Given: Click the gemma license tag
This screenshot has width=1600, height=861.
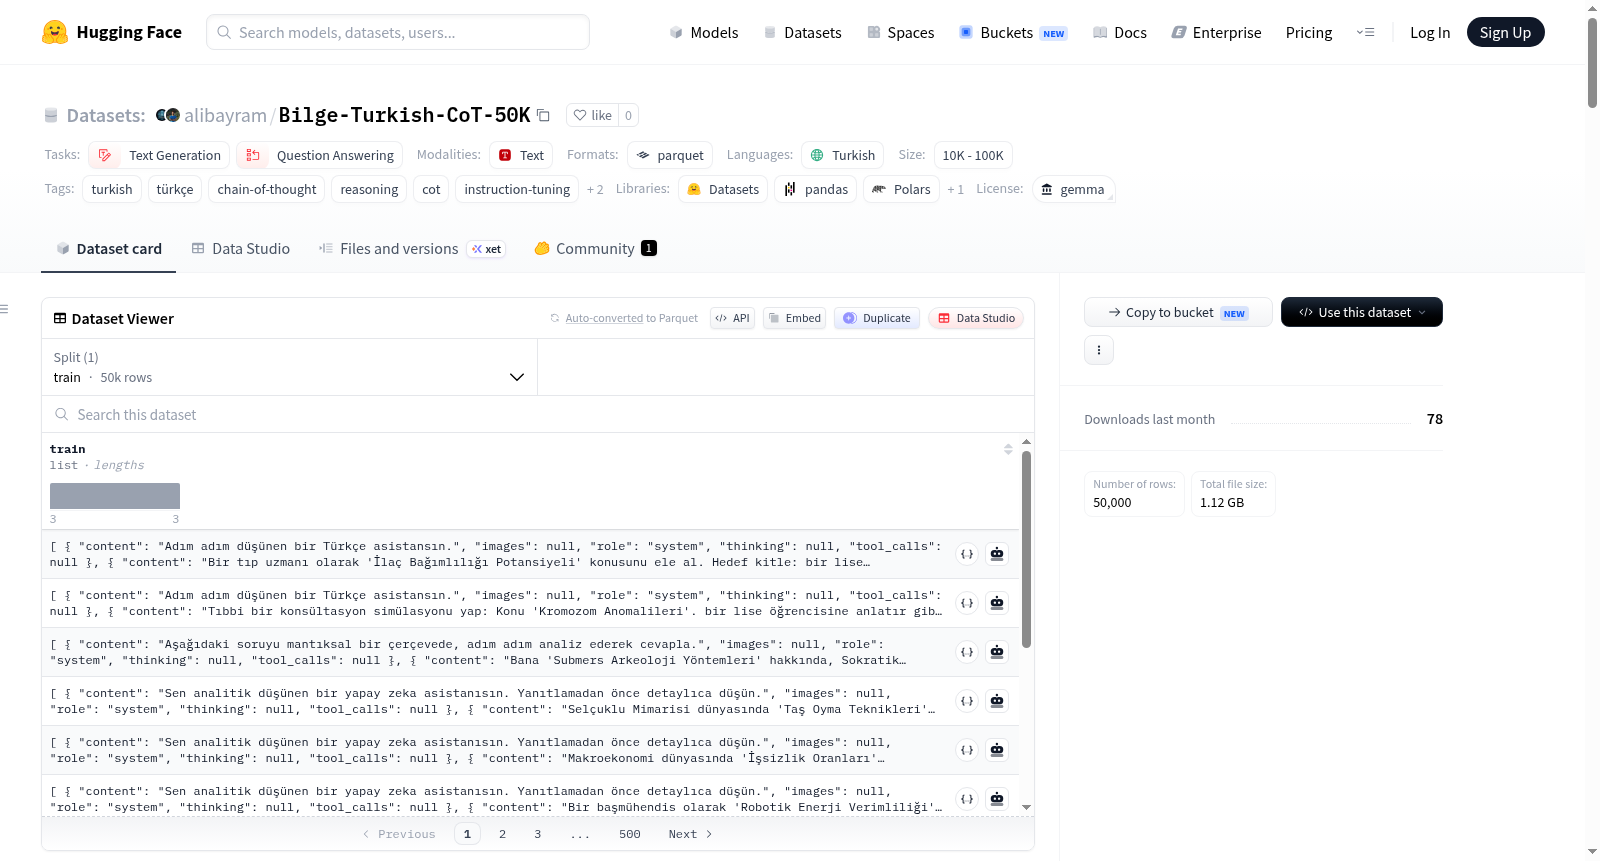Looking at the screenshot, I should [x=1073, y=189].
